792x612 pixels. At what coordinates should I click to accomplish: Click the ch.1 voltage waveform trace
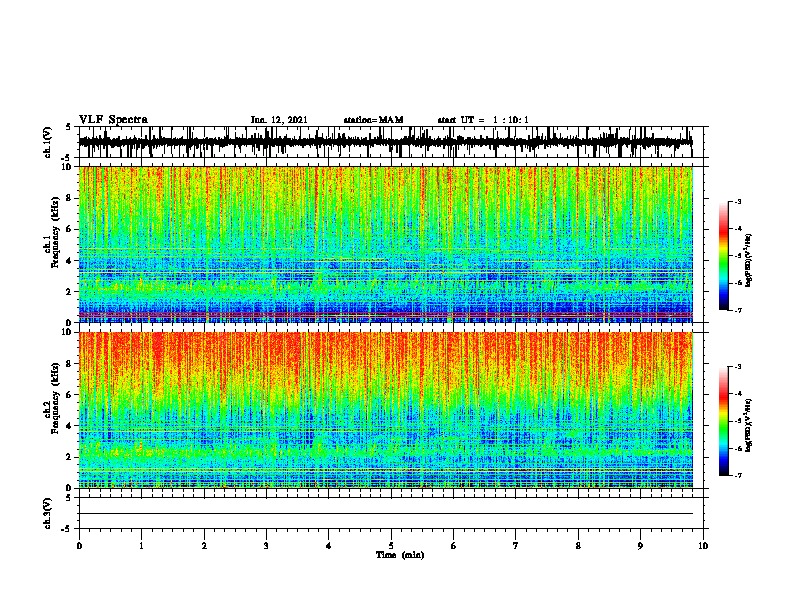click(x=385, y=142)
